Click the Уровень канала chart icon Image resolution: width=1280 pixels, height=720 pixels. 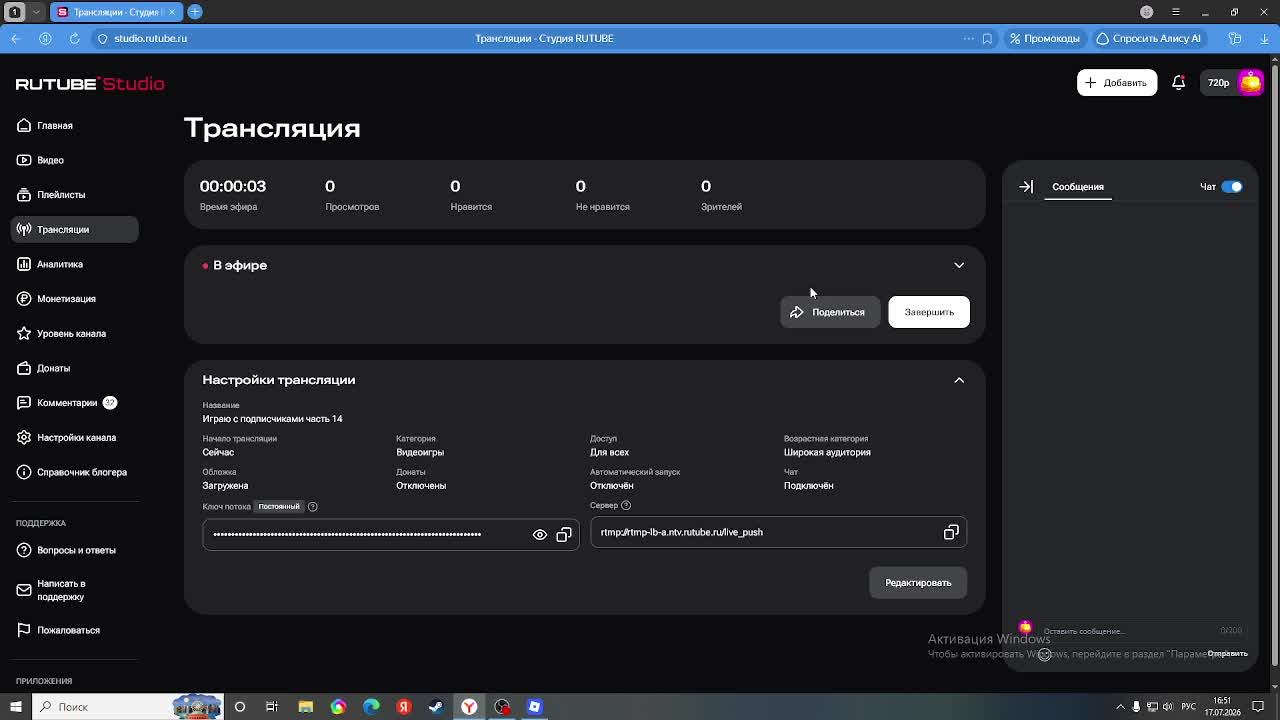click(x=24, y=333)
